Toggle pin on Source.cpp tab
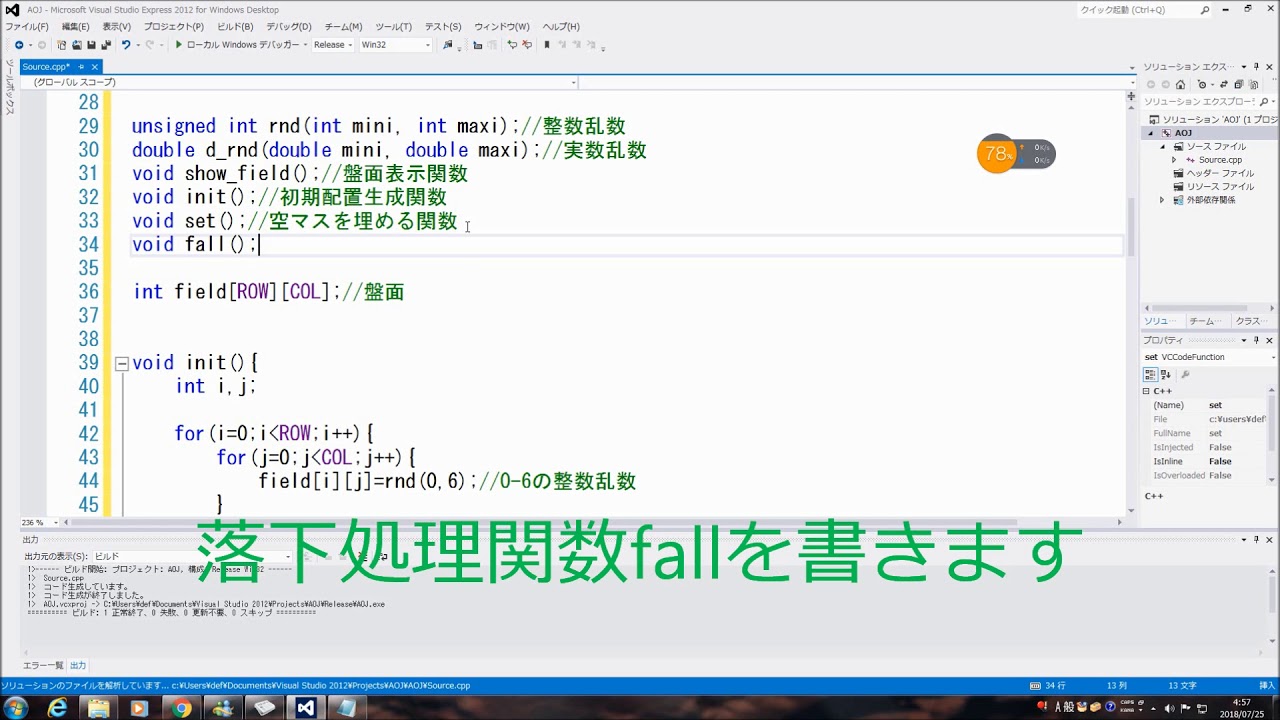Viewport: 1280px width, 720px height. (81, 67)
